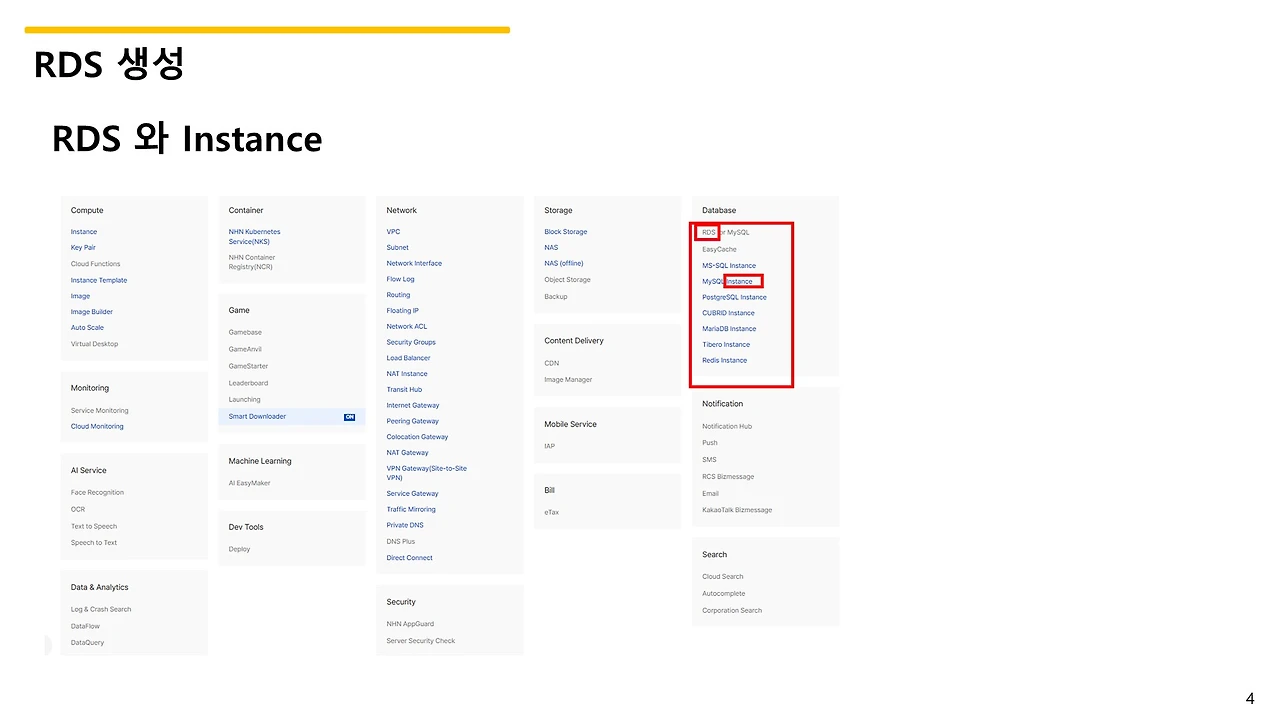Open Object Storage
The width and height of the screenshot is (1280, 720).
(x=568, y=280)
